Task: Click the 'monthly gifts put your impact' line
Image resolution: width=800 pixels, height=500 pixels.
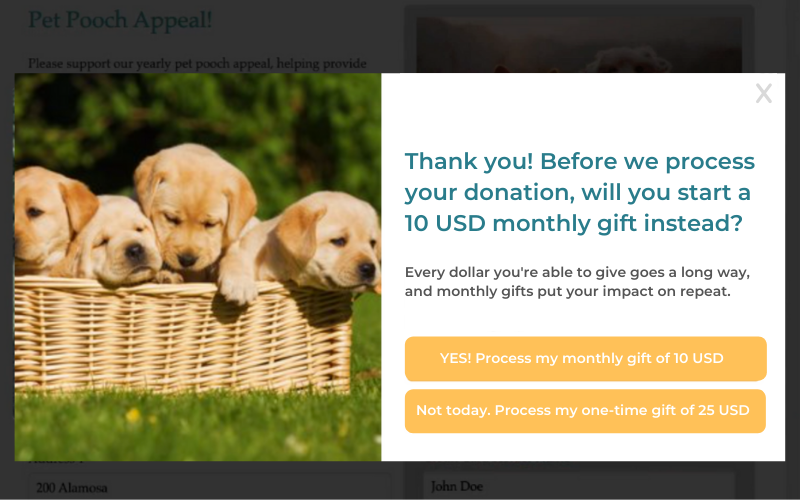Action: pos(567,292)
